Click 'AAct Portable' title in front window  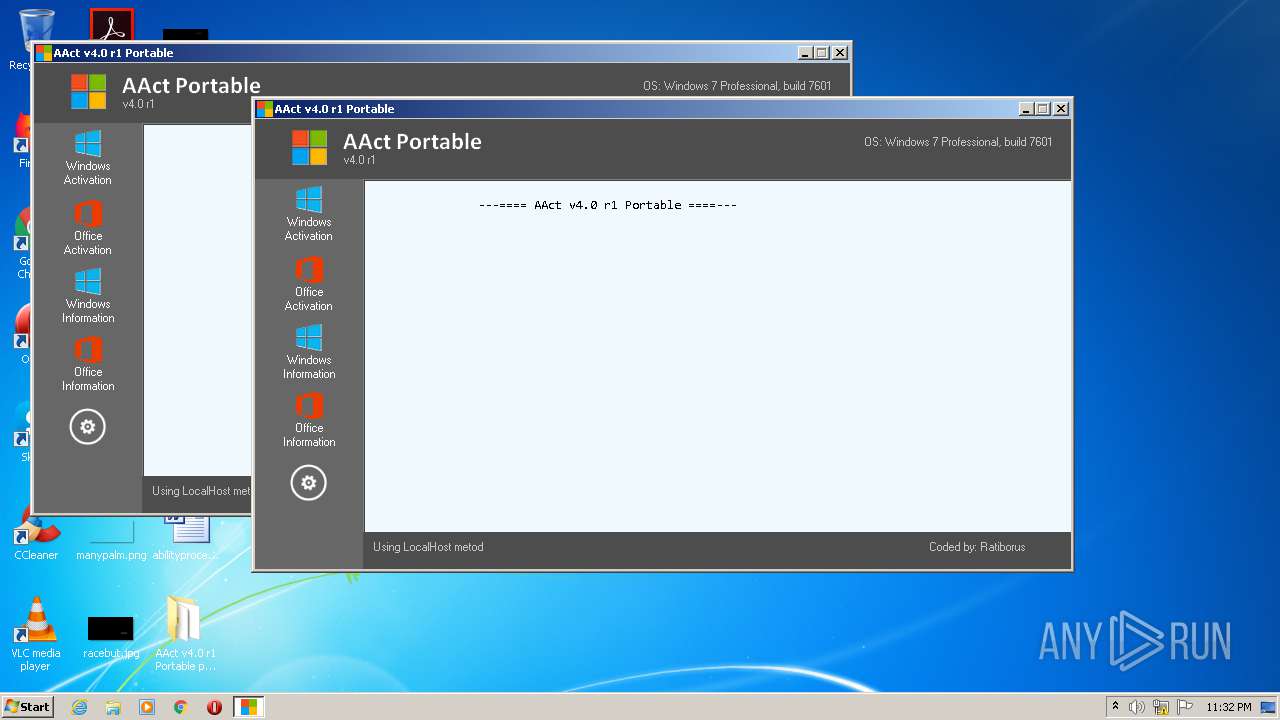pos(412,142)
